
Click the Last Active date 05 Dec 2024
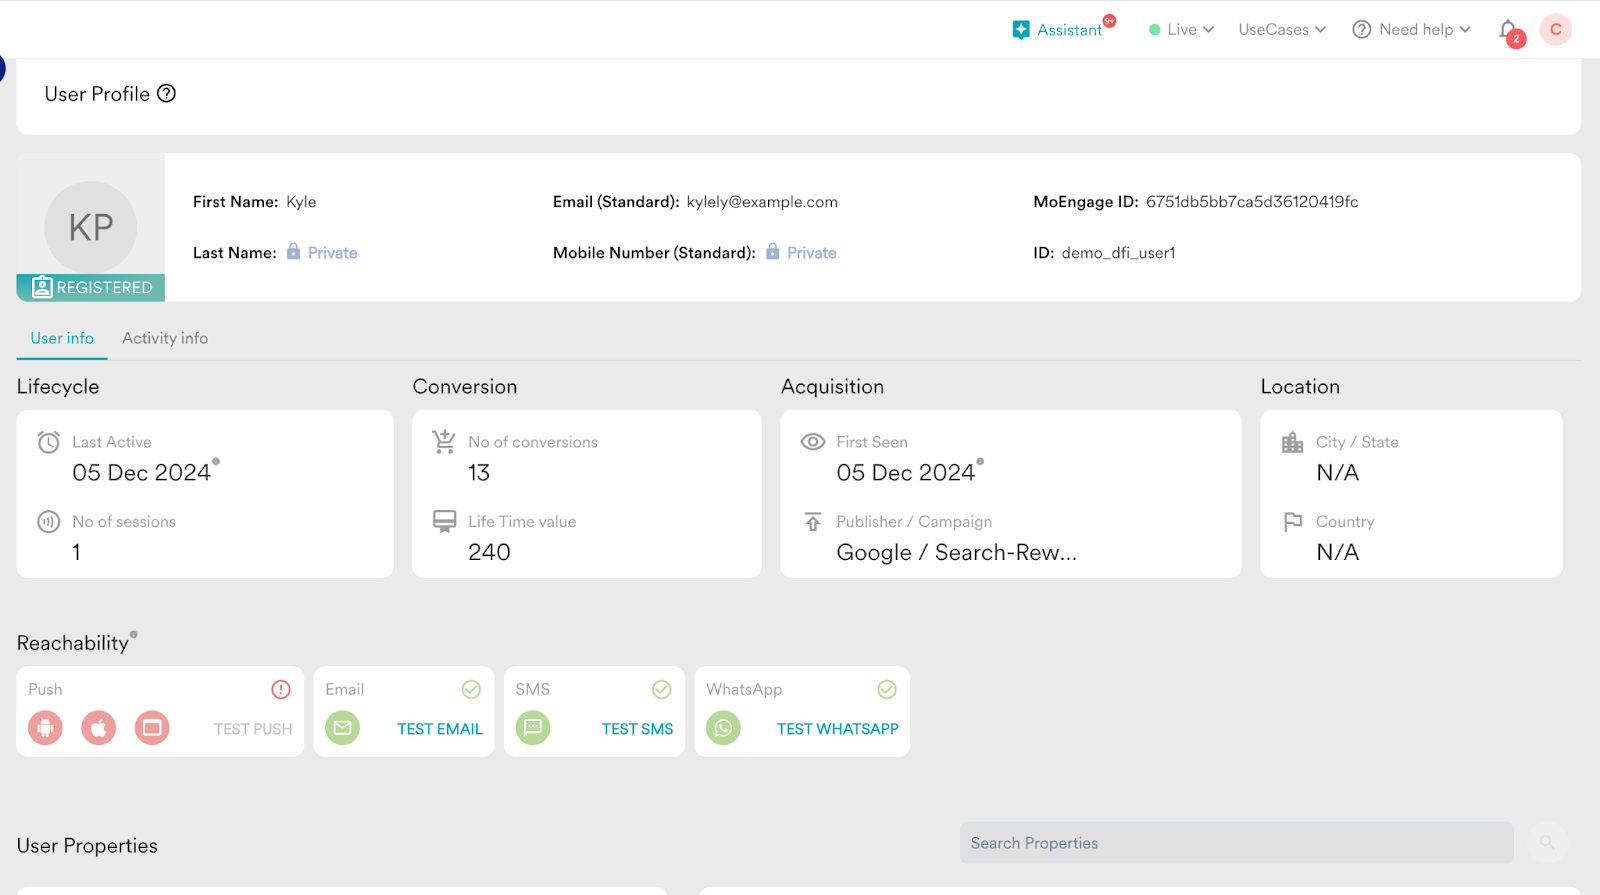point(141,472)
